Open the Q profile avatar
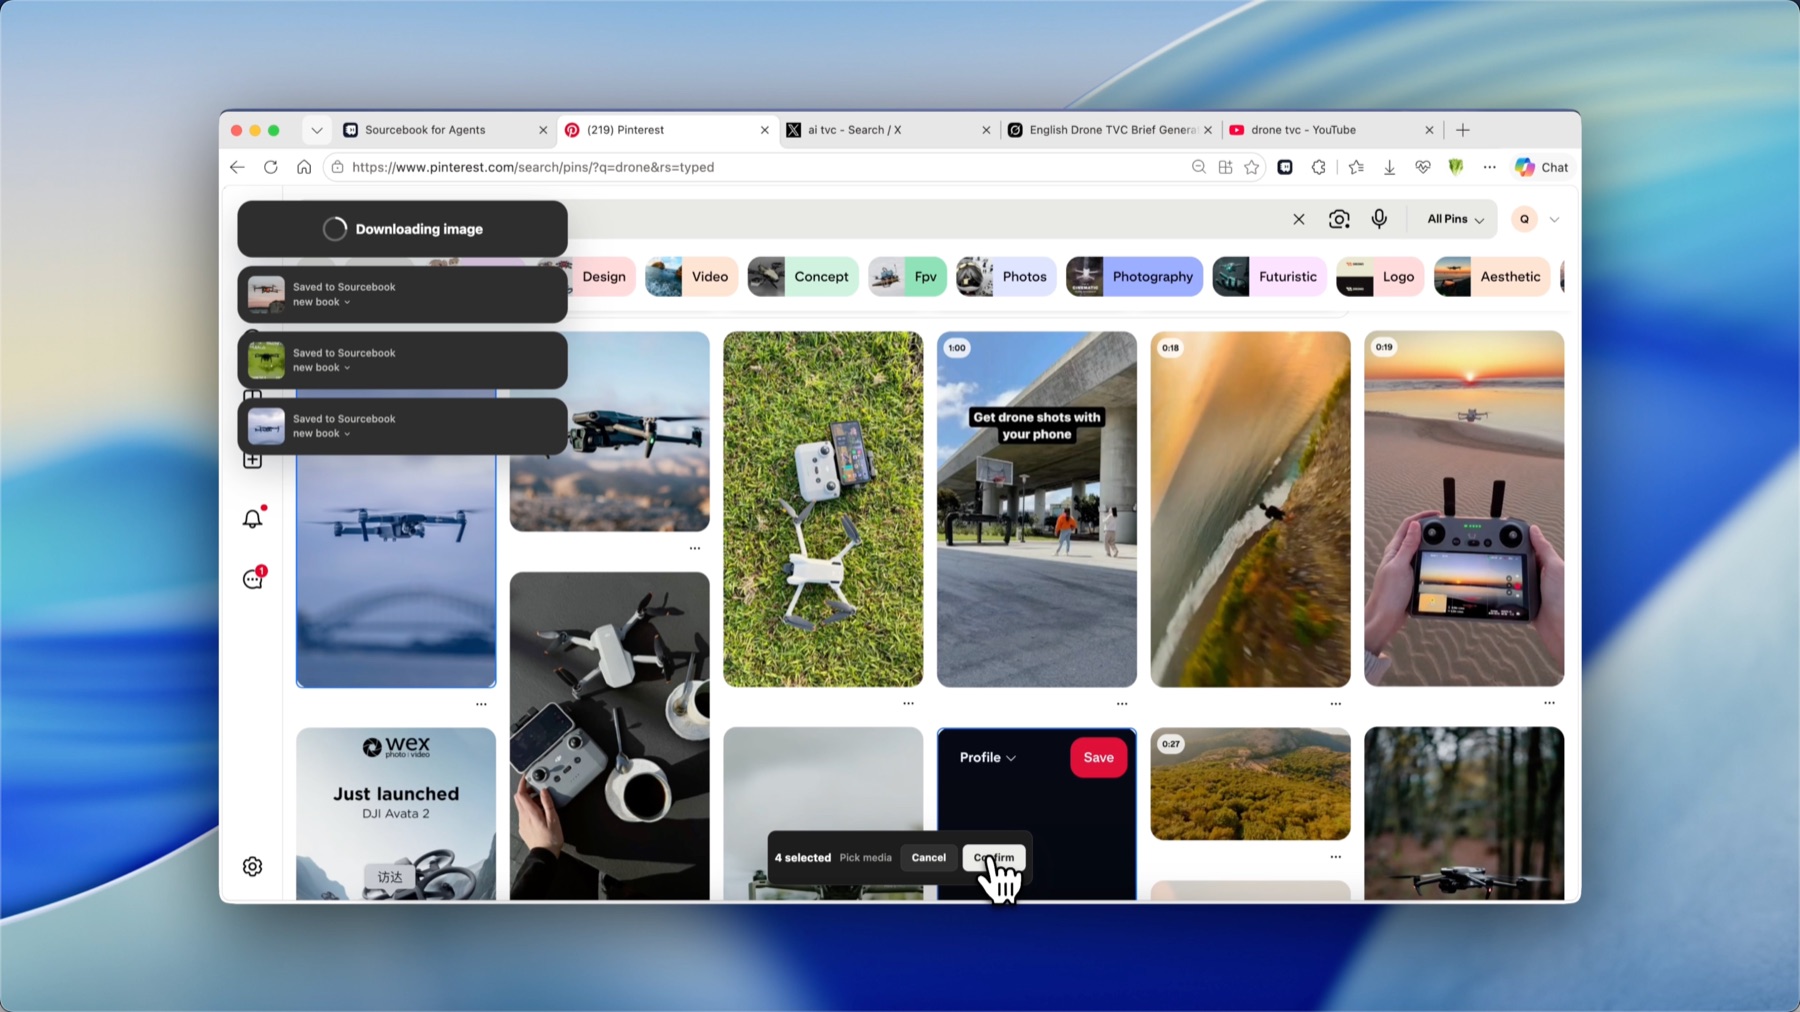 tap(1524, 219)
